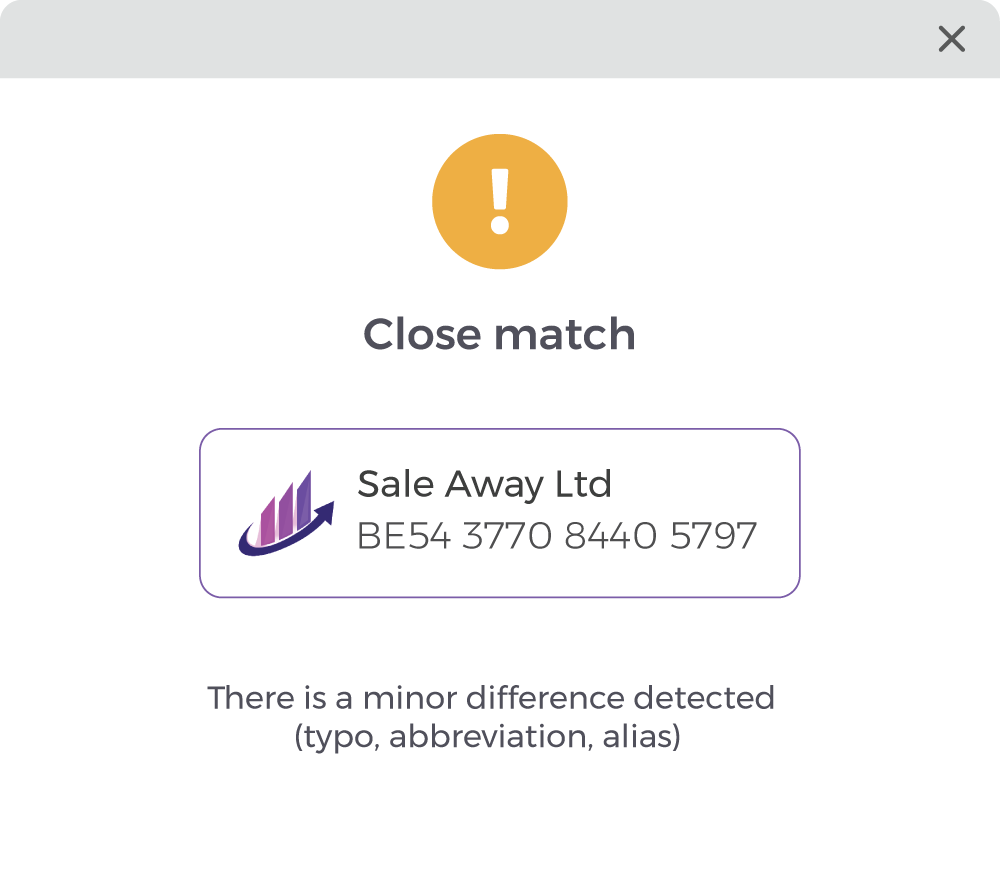Screen dimensions: 1000x894
Task: Click the orange warning exclamation icon
Action: 499,201
